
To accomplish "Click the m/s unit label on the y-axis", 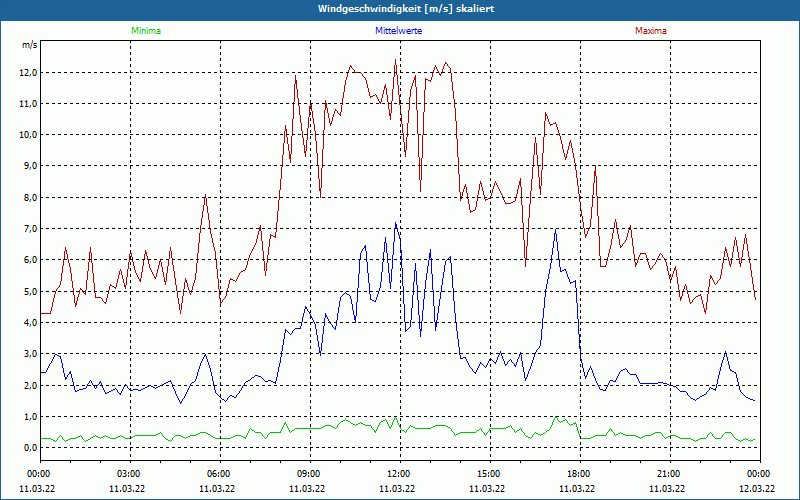I will [30, 45].
